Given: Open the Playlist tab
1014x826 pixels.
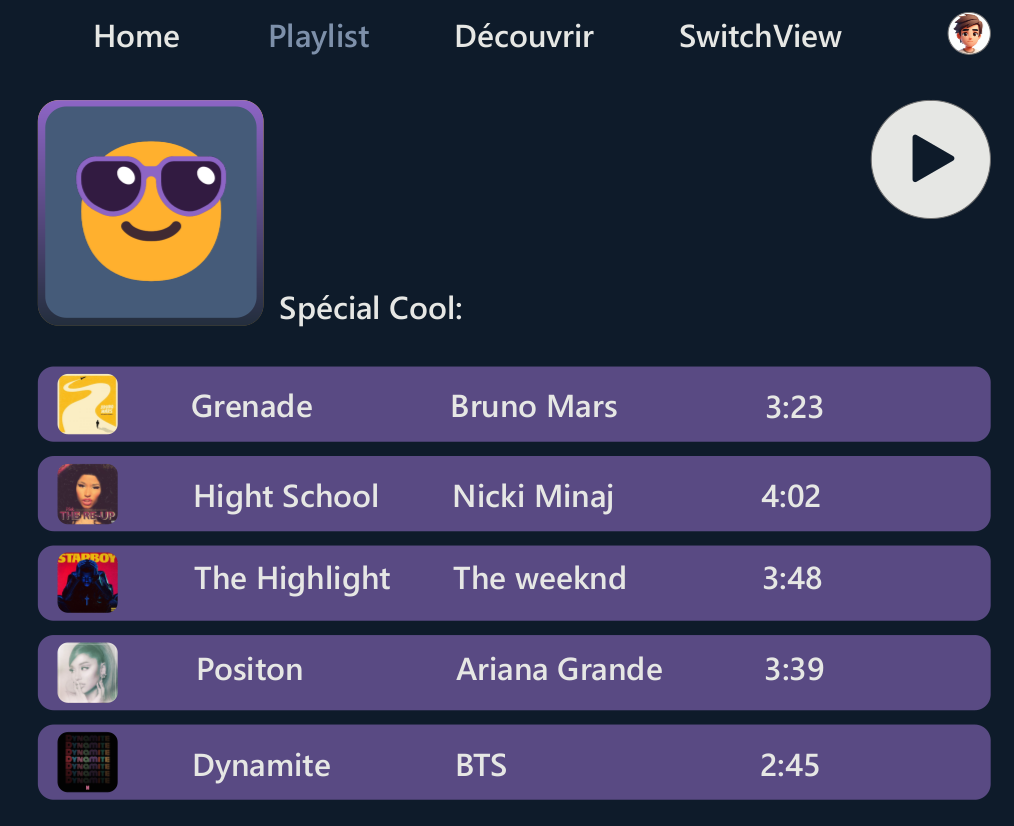Looking at the screenshot, I should tap(319, 37).
